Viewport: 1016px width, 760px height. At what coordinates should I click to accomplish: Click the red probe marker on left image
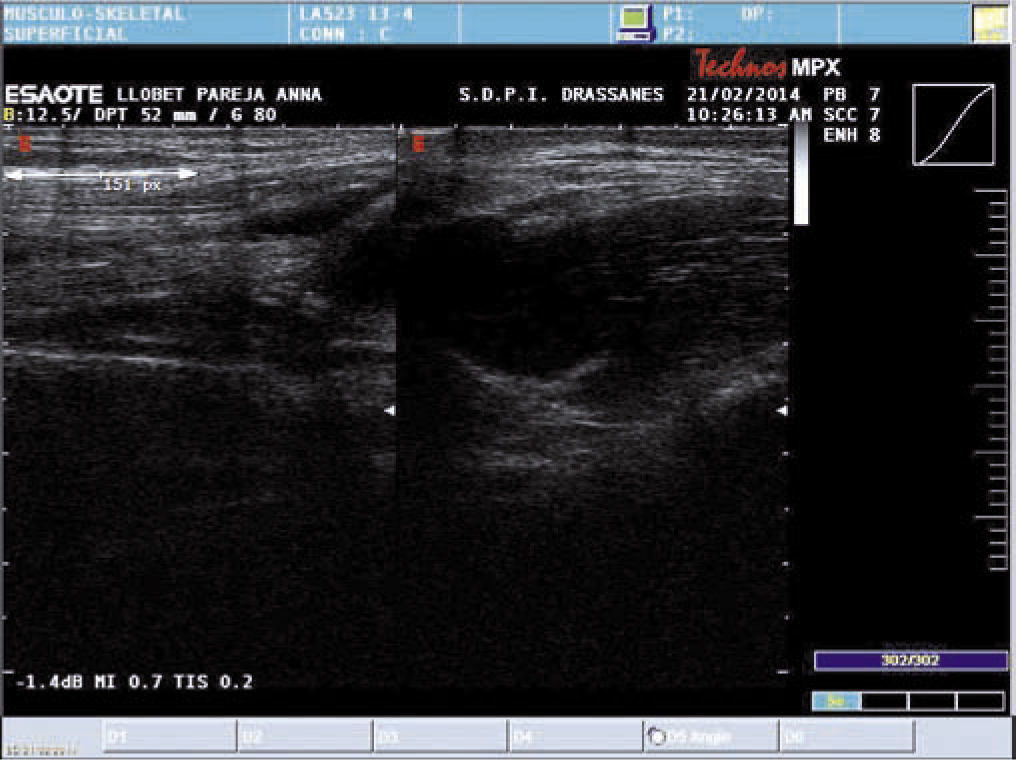pos(25,144)
